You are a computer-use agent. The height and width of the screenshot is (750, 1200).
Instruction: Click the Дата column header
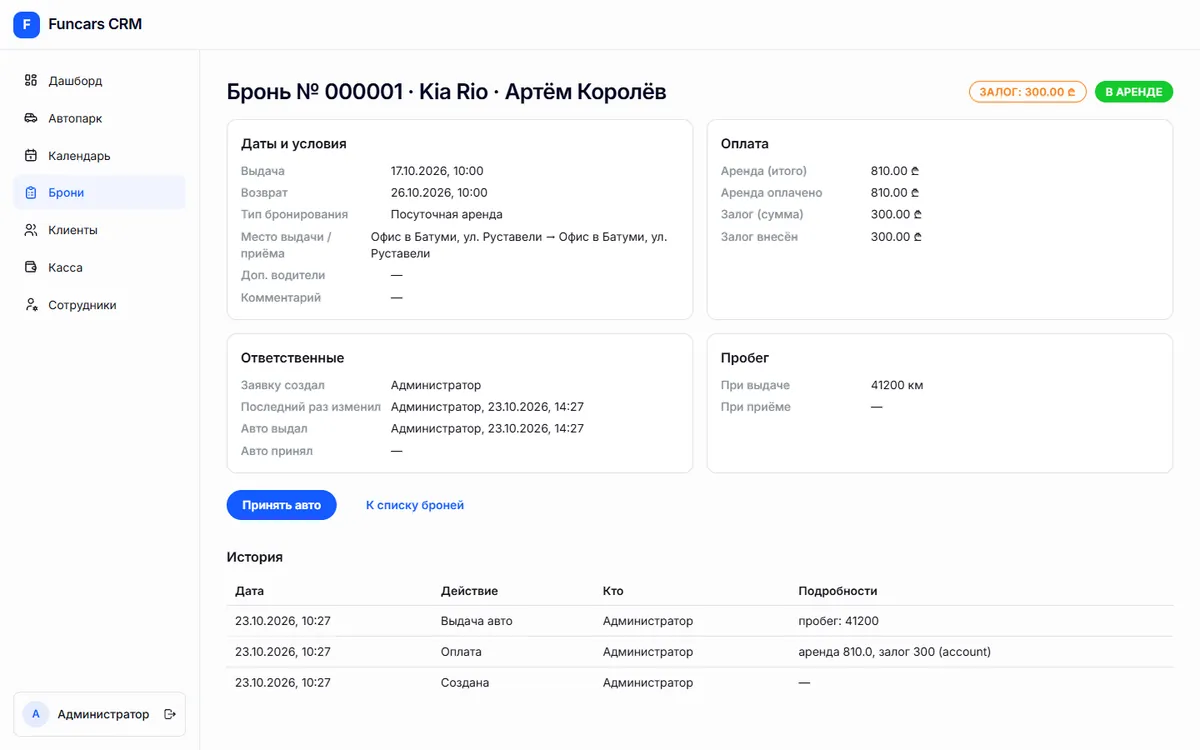tap(250, 591)
